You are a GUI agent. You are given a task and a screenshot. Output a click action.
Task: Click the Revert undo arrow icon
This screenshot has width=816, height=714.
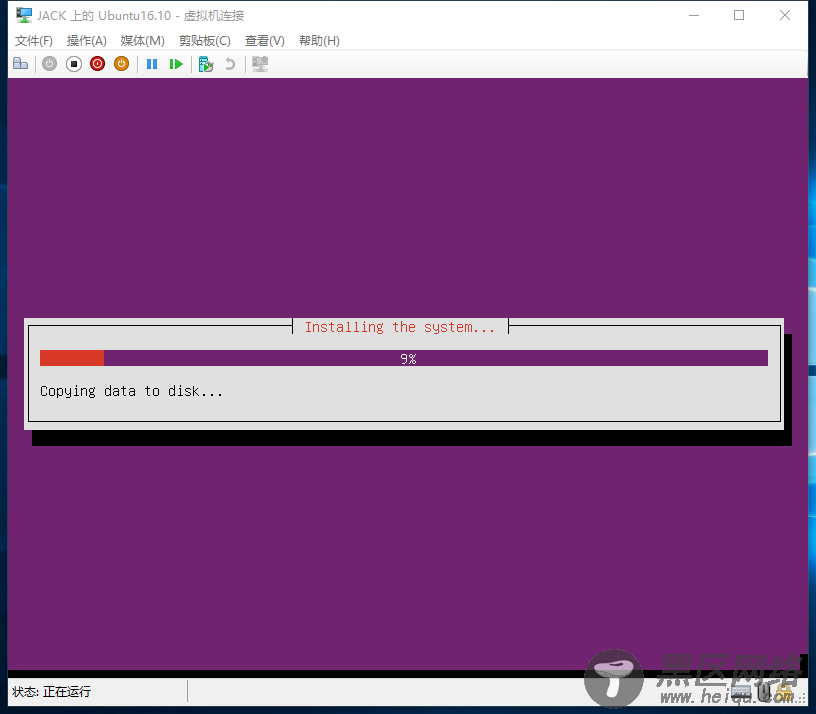point(230,64)
